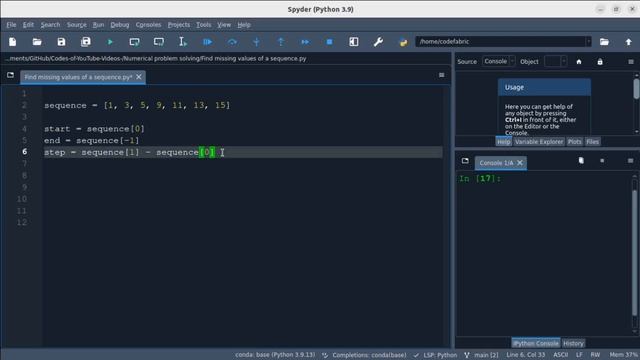Open IPython console options hamburger menu

pyautogui.click(x=631, y=161)
